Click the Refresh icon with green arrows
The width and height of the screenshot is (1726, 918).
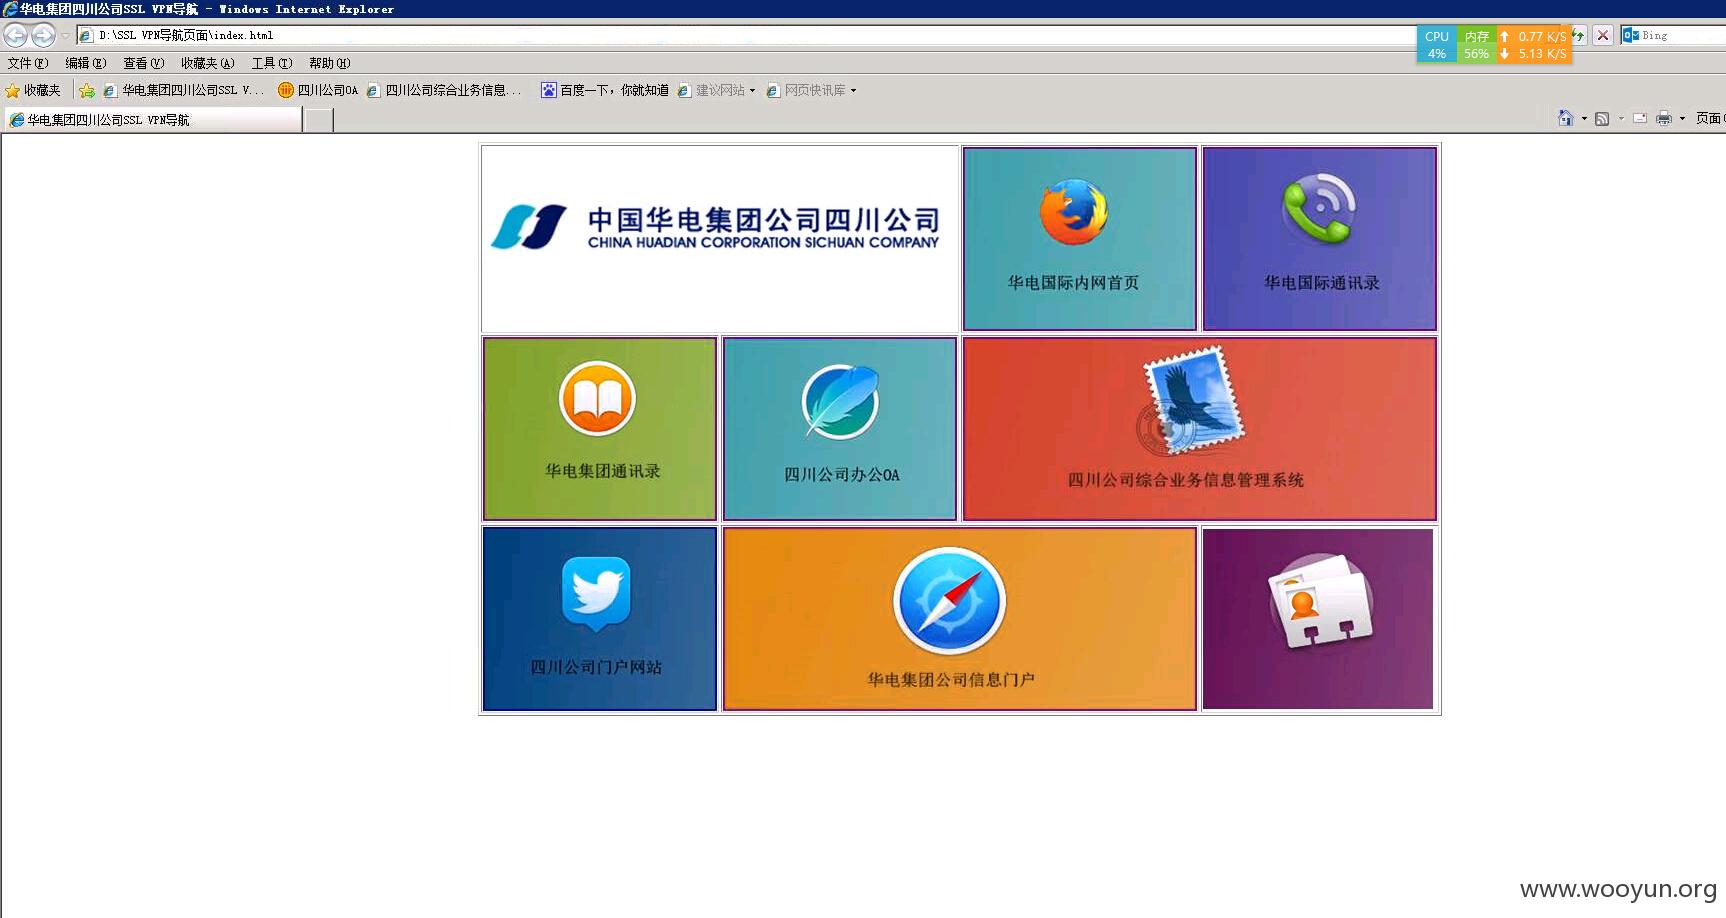tap(1579, 35)
